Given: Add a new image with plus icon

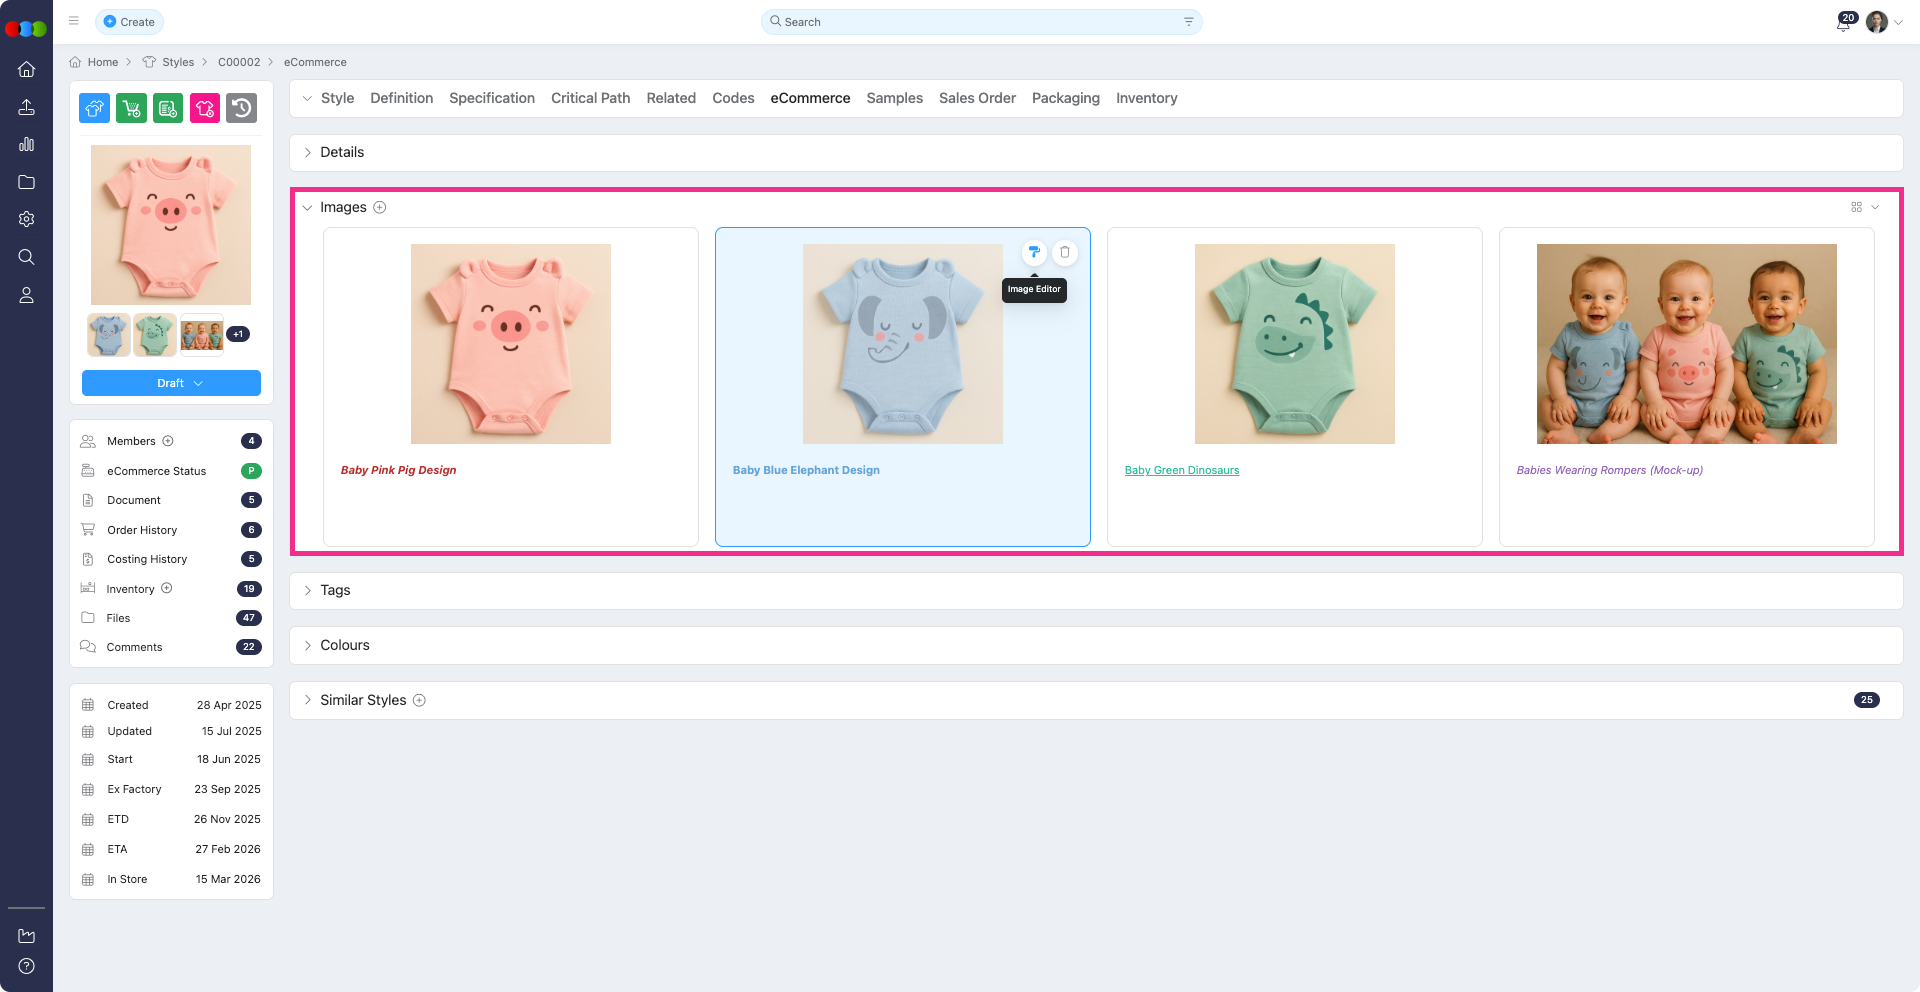Looking at the screenshot, I should coord(380,208).
